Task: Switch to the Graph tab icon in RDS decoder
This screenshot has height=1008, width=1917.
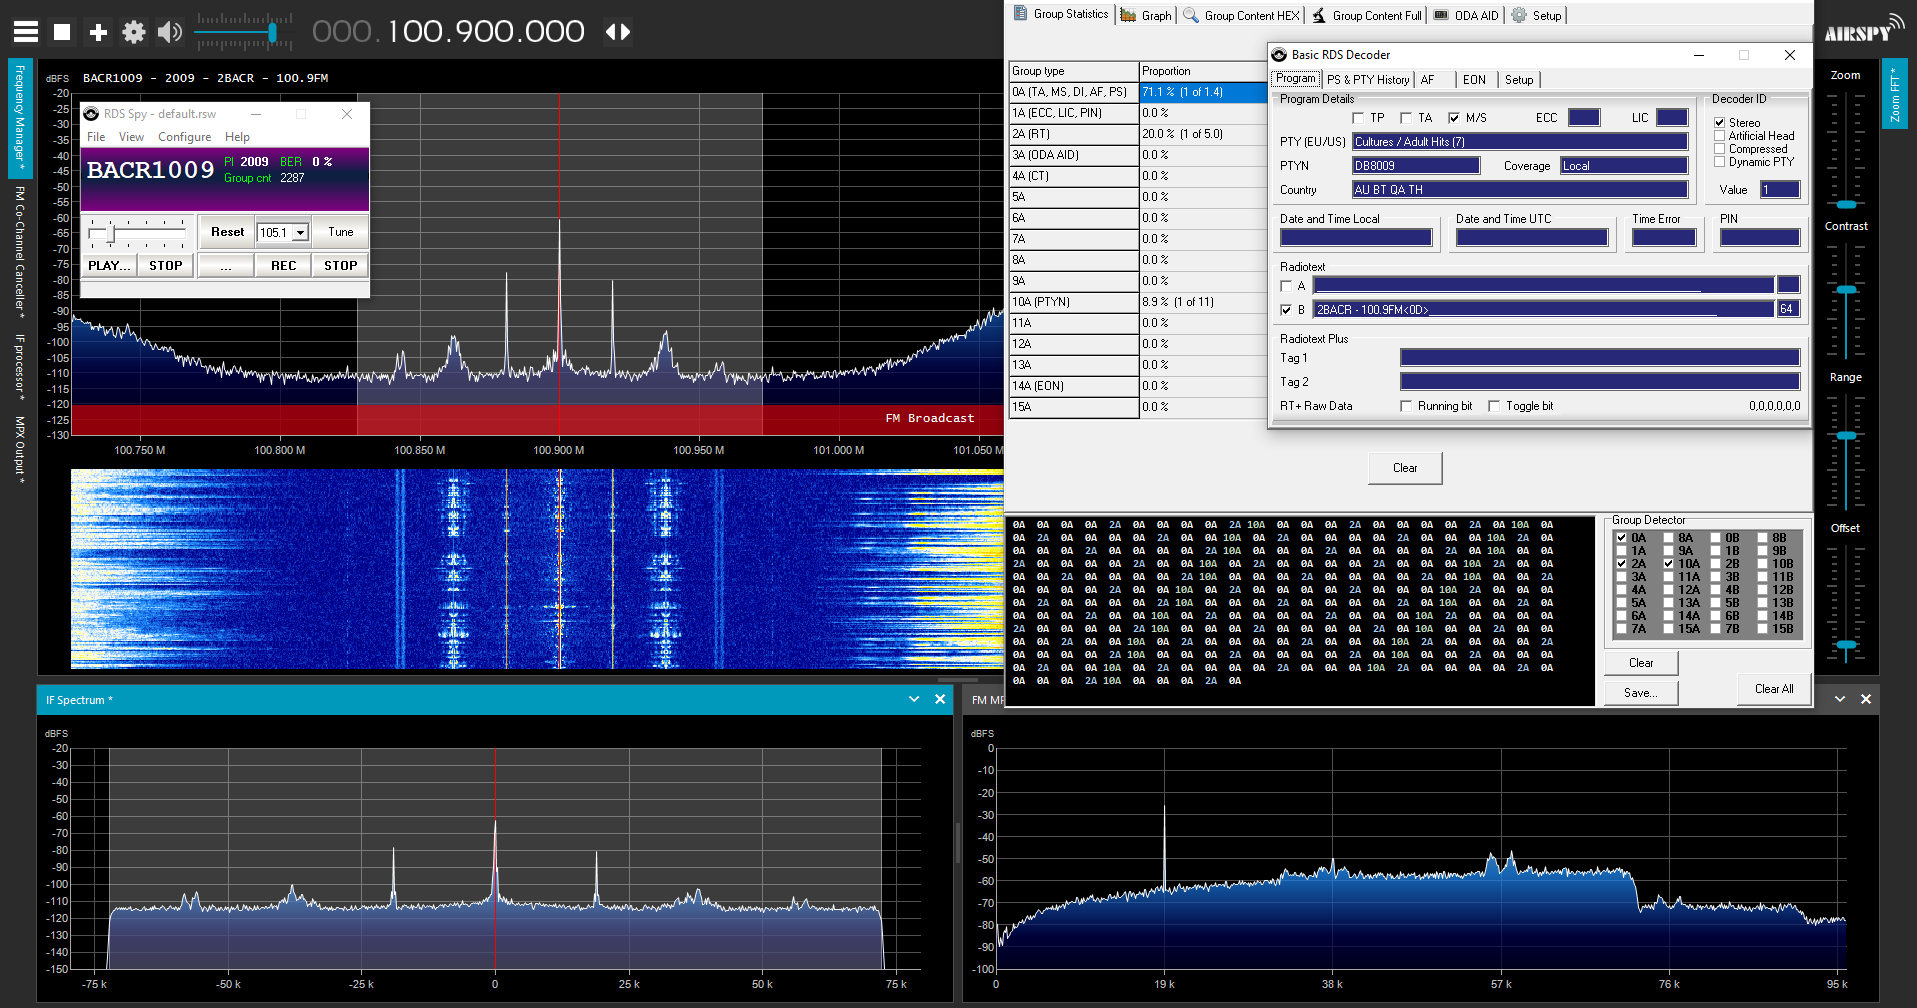Action: tap(1130, 15)
